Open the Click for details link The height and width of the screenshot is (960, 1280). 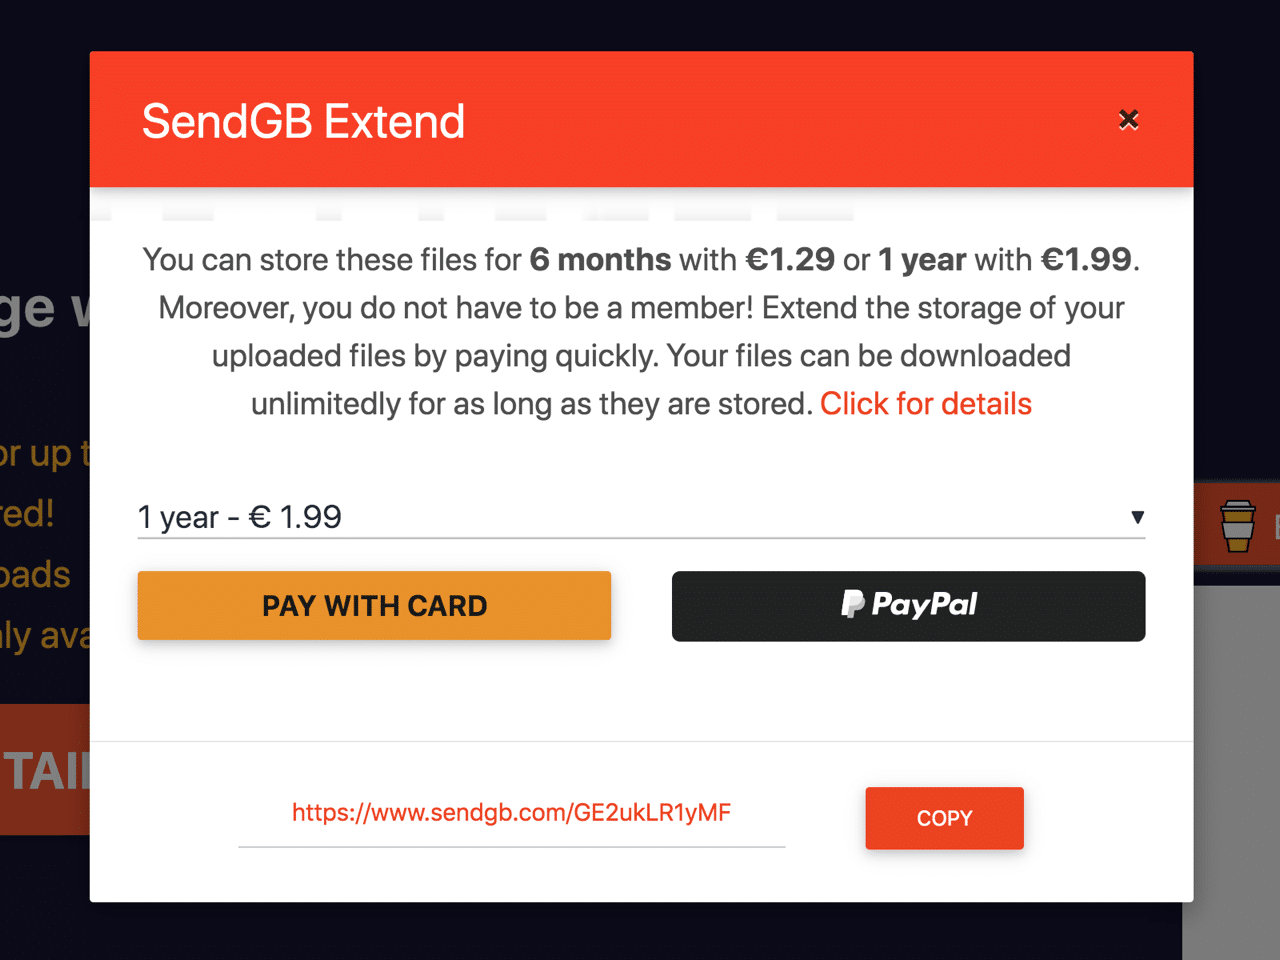925,404
